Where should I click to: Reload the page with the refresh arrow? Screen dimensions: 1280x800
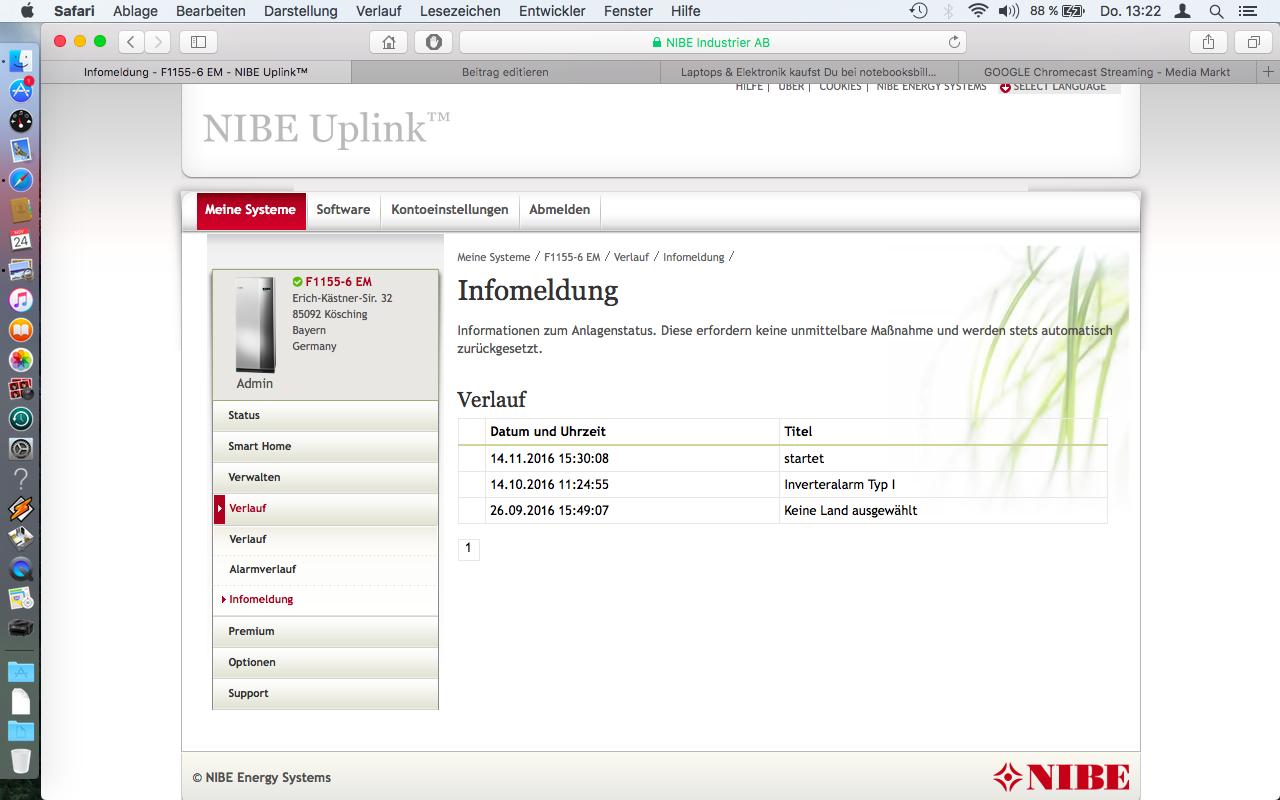coord(954,42)
